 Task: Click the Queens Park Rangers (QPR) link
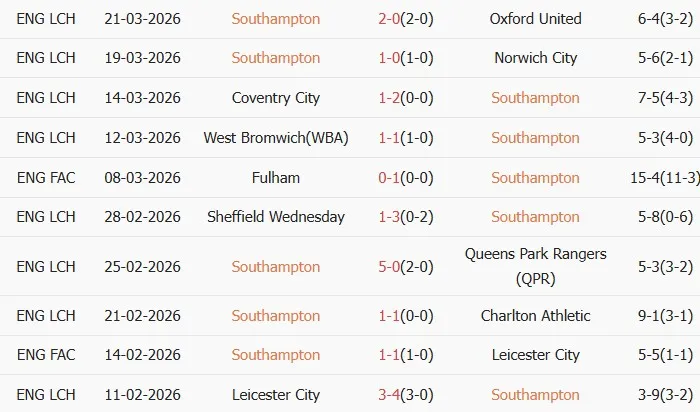[x=535, y=266]
